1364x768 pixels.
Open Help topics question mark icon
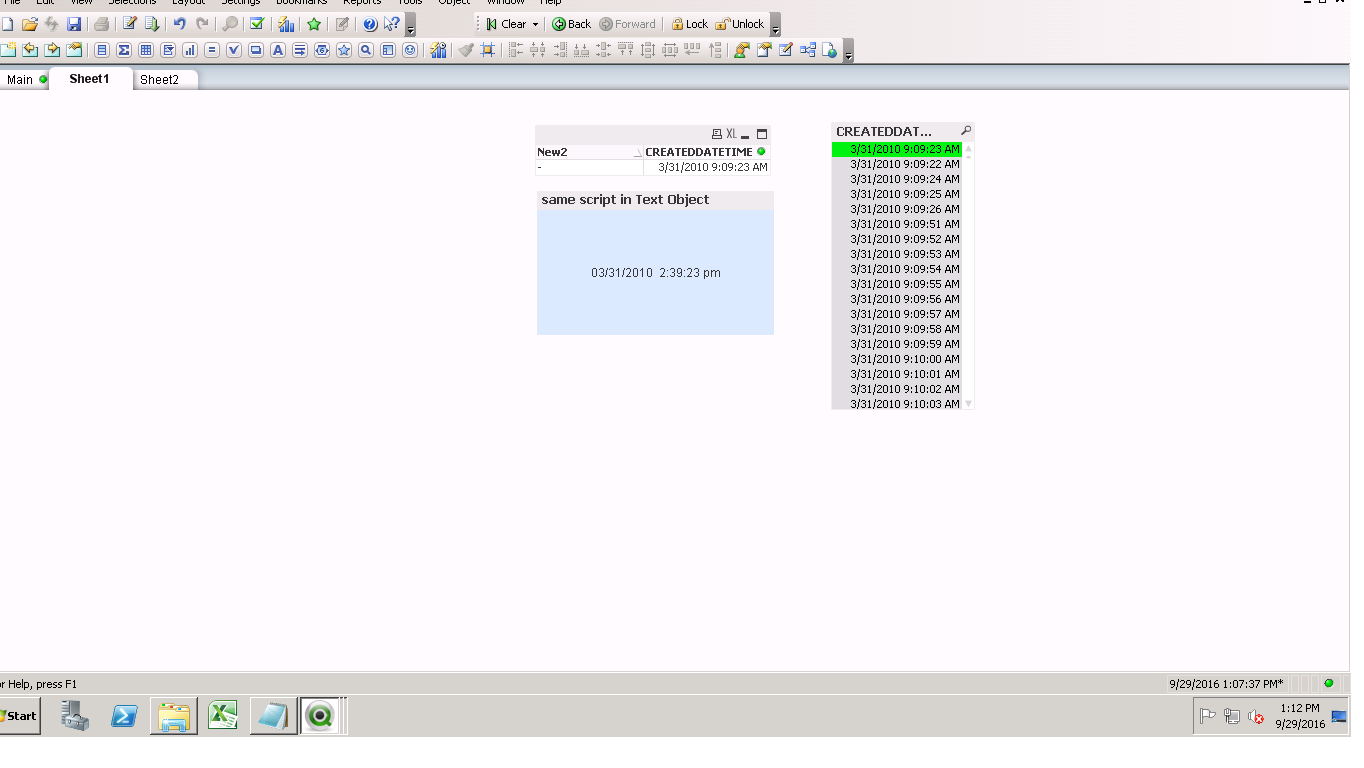coord(369,24)
